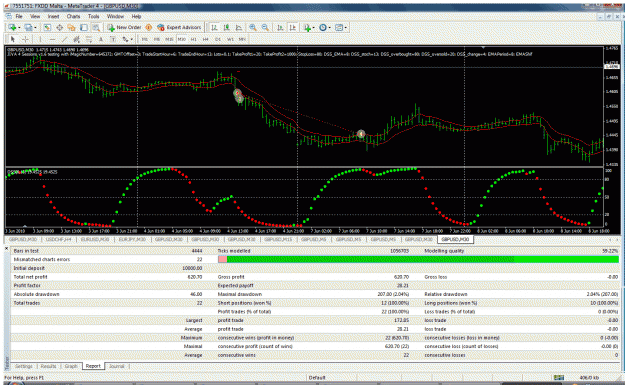Open the Insert menu
Screen dimensions: 625x385
53,16
